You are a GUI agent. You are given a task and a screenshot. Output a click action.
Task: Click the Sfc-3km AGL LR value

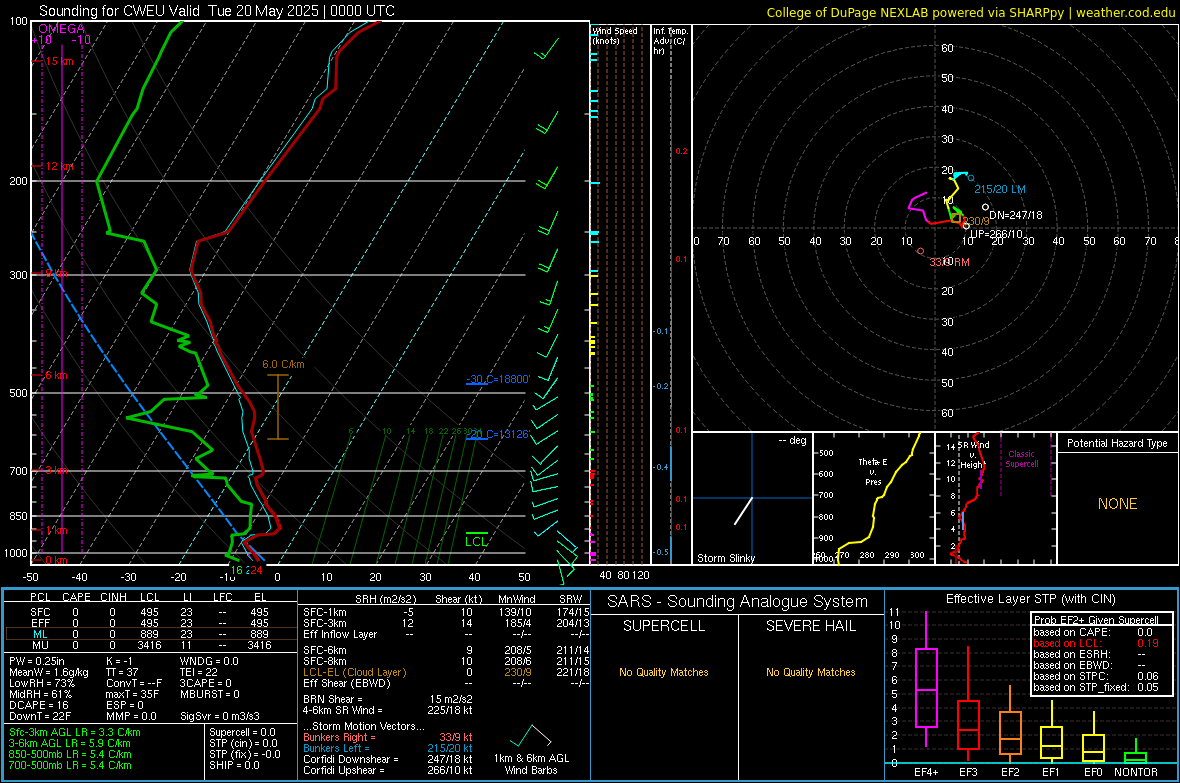(75, 732)
